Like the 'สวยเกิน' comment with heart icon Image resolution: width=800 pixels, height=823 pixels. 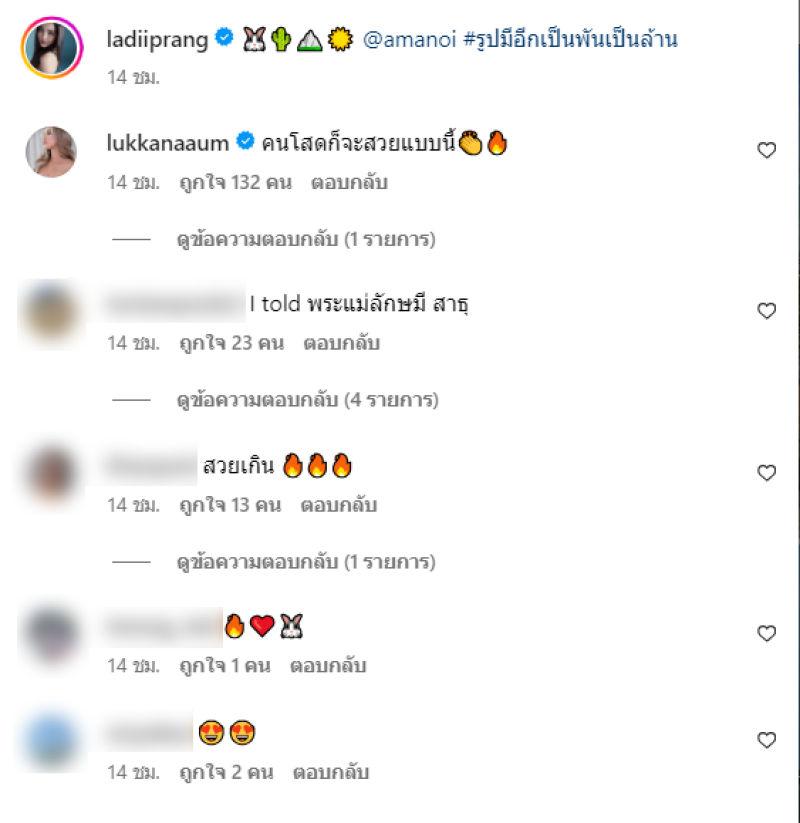click(x=766, y=473)
